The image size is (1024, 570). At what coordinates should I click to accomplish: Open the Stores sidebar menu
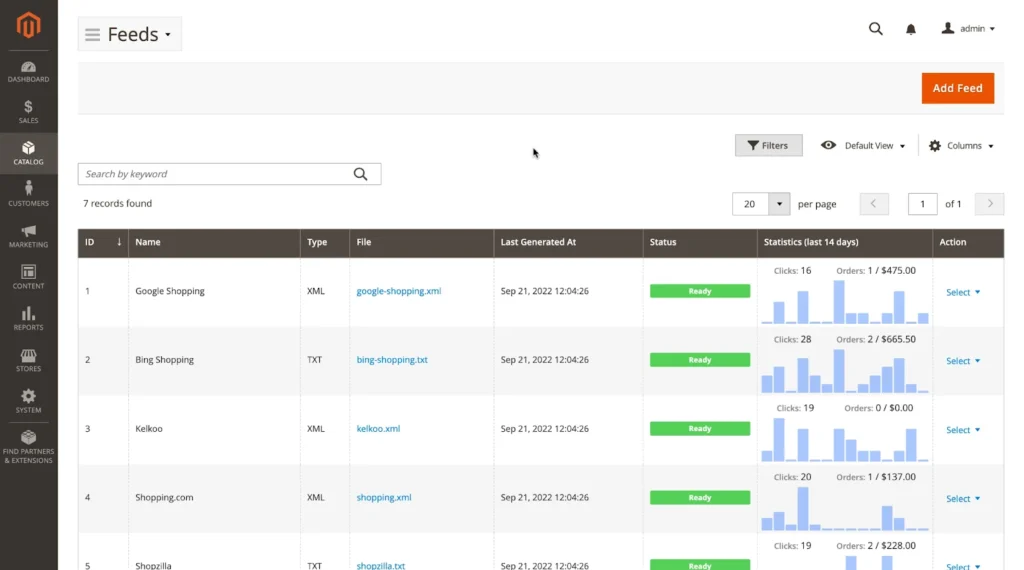click(28, 360)
